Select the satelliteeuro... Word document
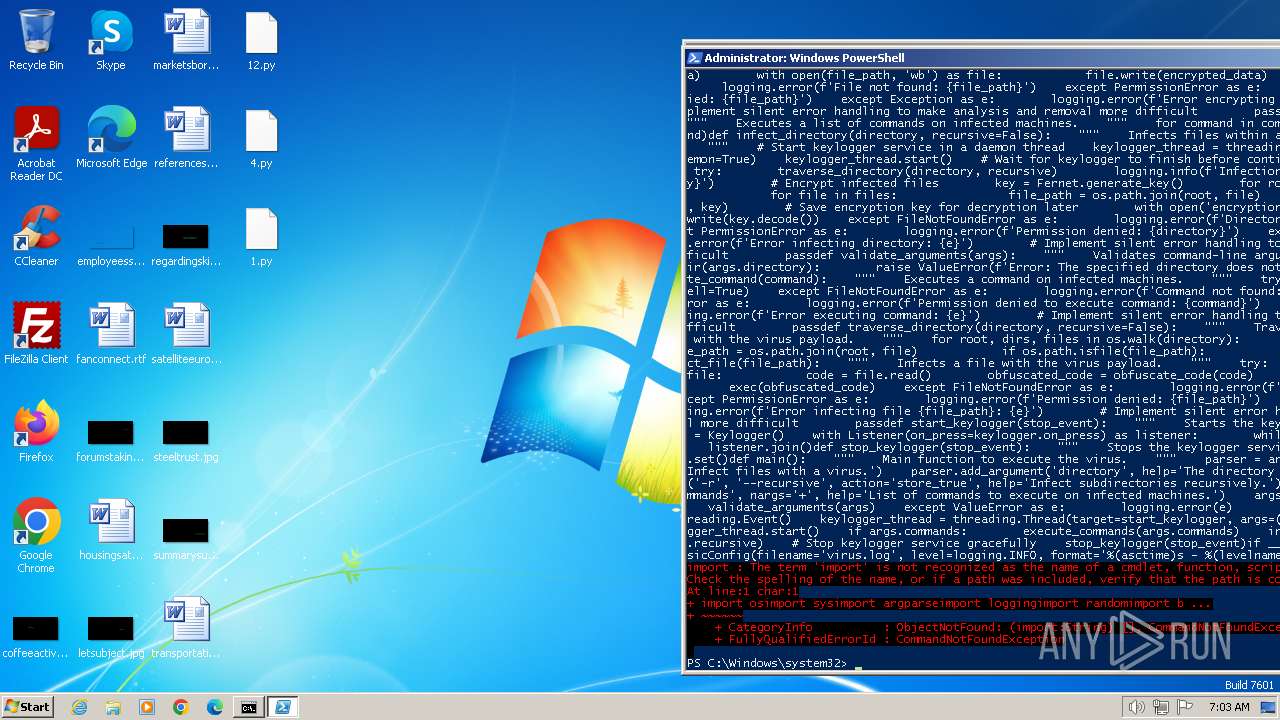 [186, 334]
